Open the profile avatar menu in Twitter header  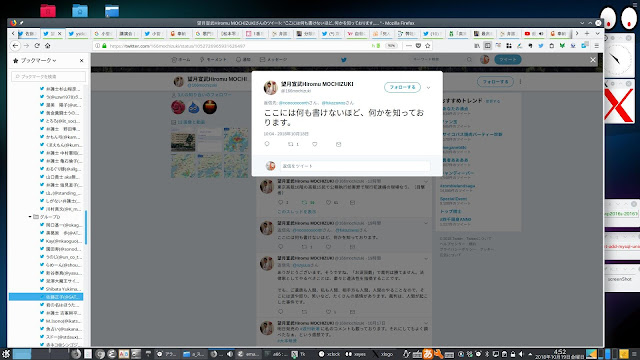[x=484, y=60]
